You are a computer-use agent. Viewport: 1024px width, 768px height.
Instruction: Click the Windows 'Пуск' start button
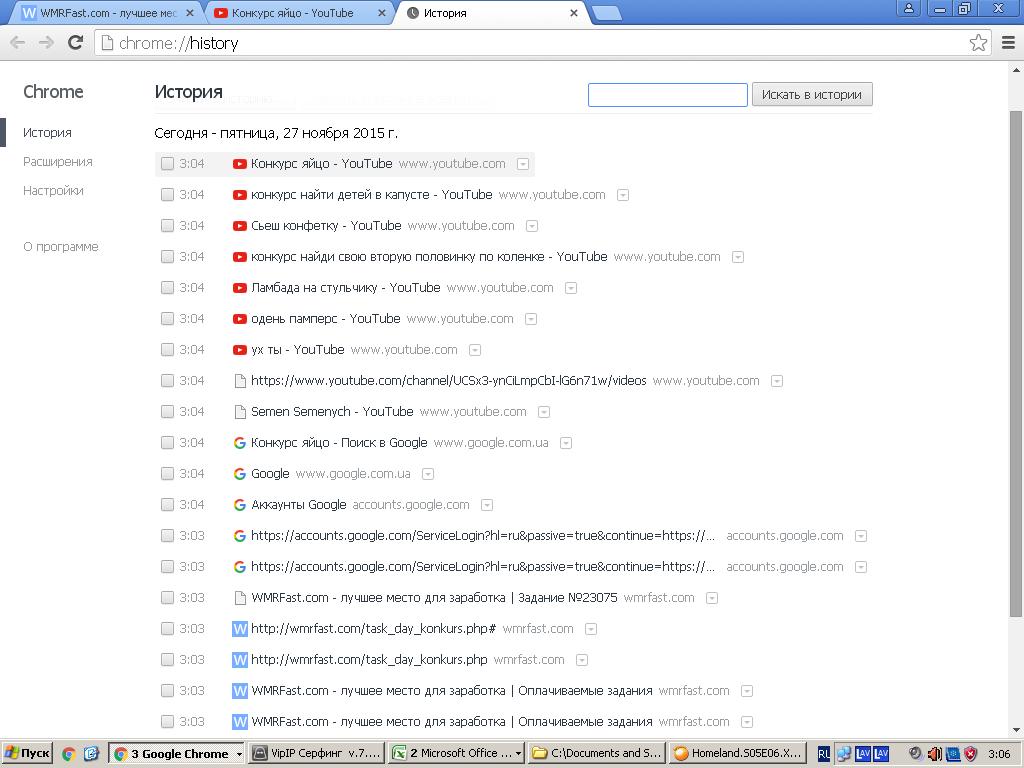[27, 754]
